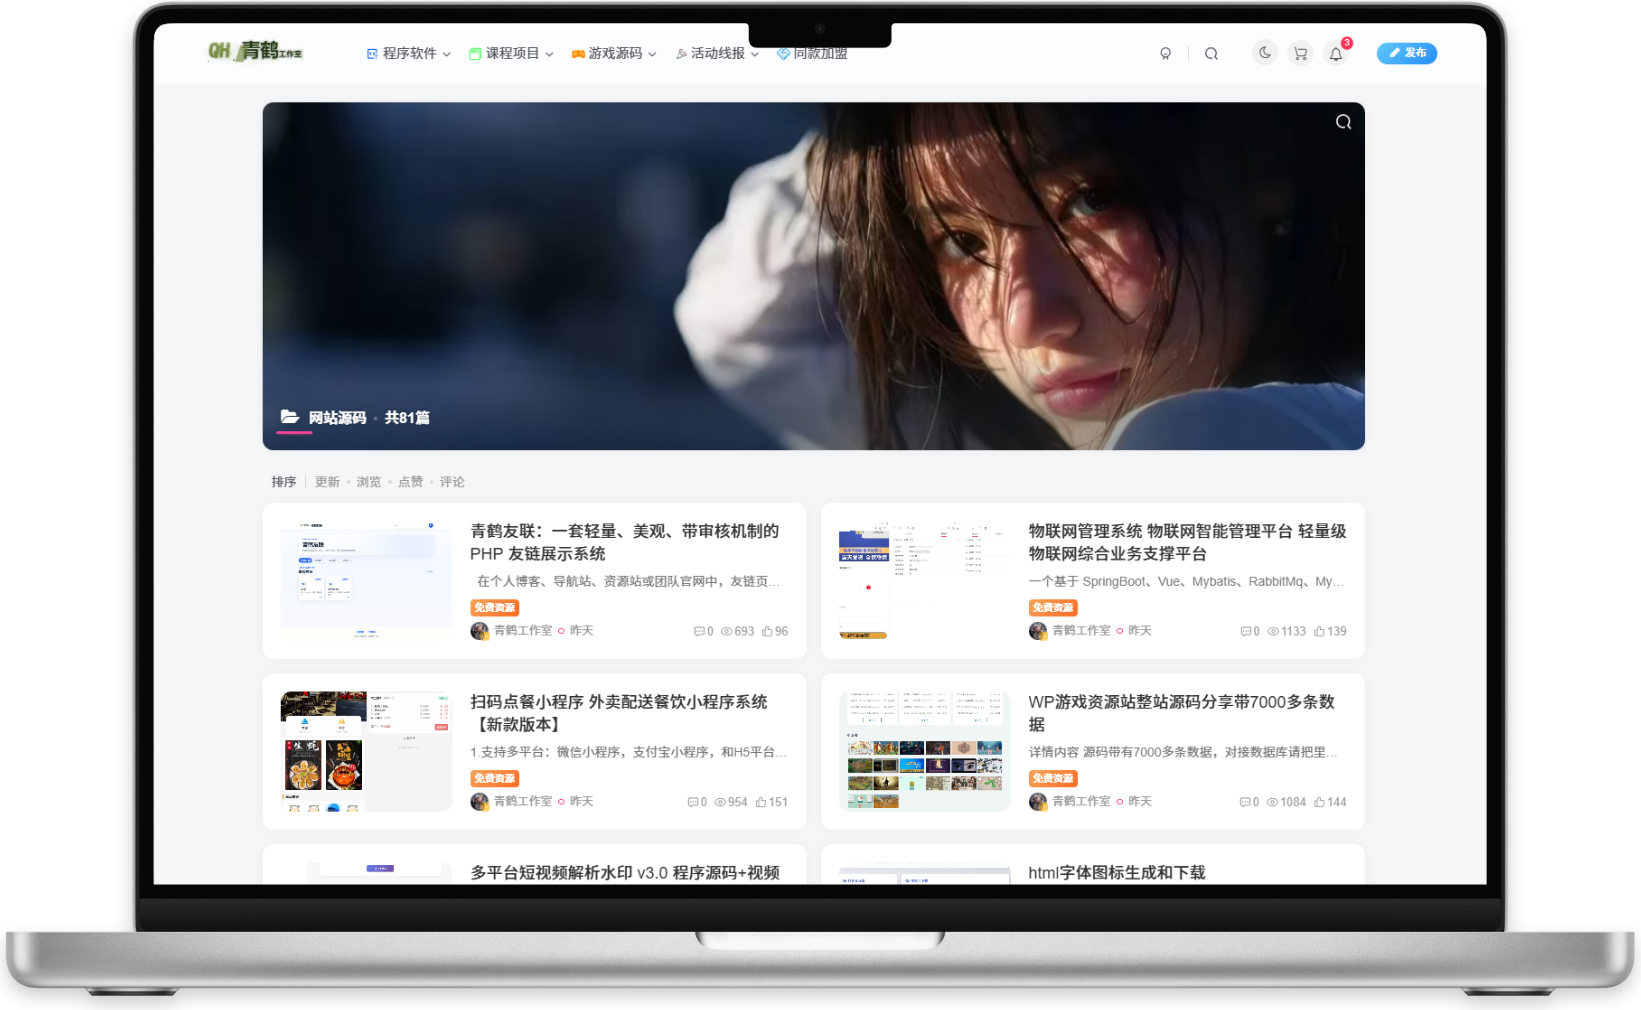Click 青鹤工作室 author name on 物联网 post

[x=1081, y=631]
